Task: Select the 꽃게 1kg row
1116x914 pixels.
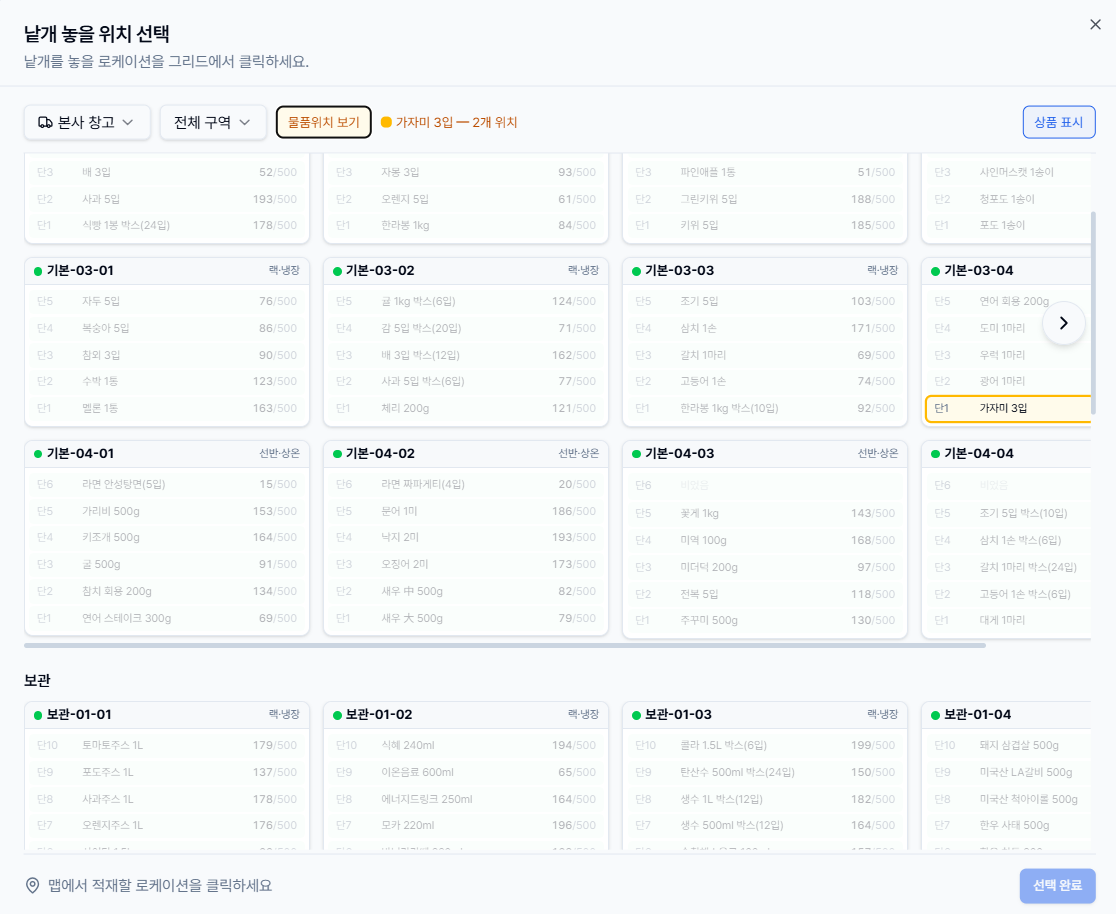Action: [x=764, y=514]
